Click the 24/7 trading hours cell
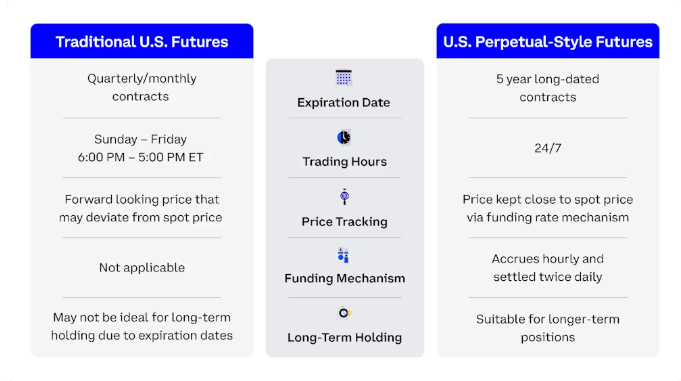The width and height of the screenshot is (681, 381). pyautogui.click(x=548, y=148)
